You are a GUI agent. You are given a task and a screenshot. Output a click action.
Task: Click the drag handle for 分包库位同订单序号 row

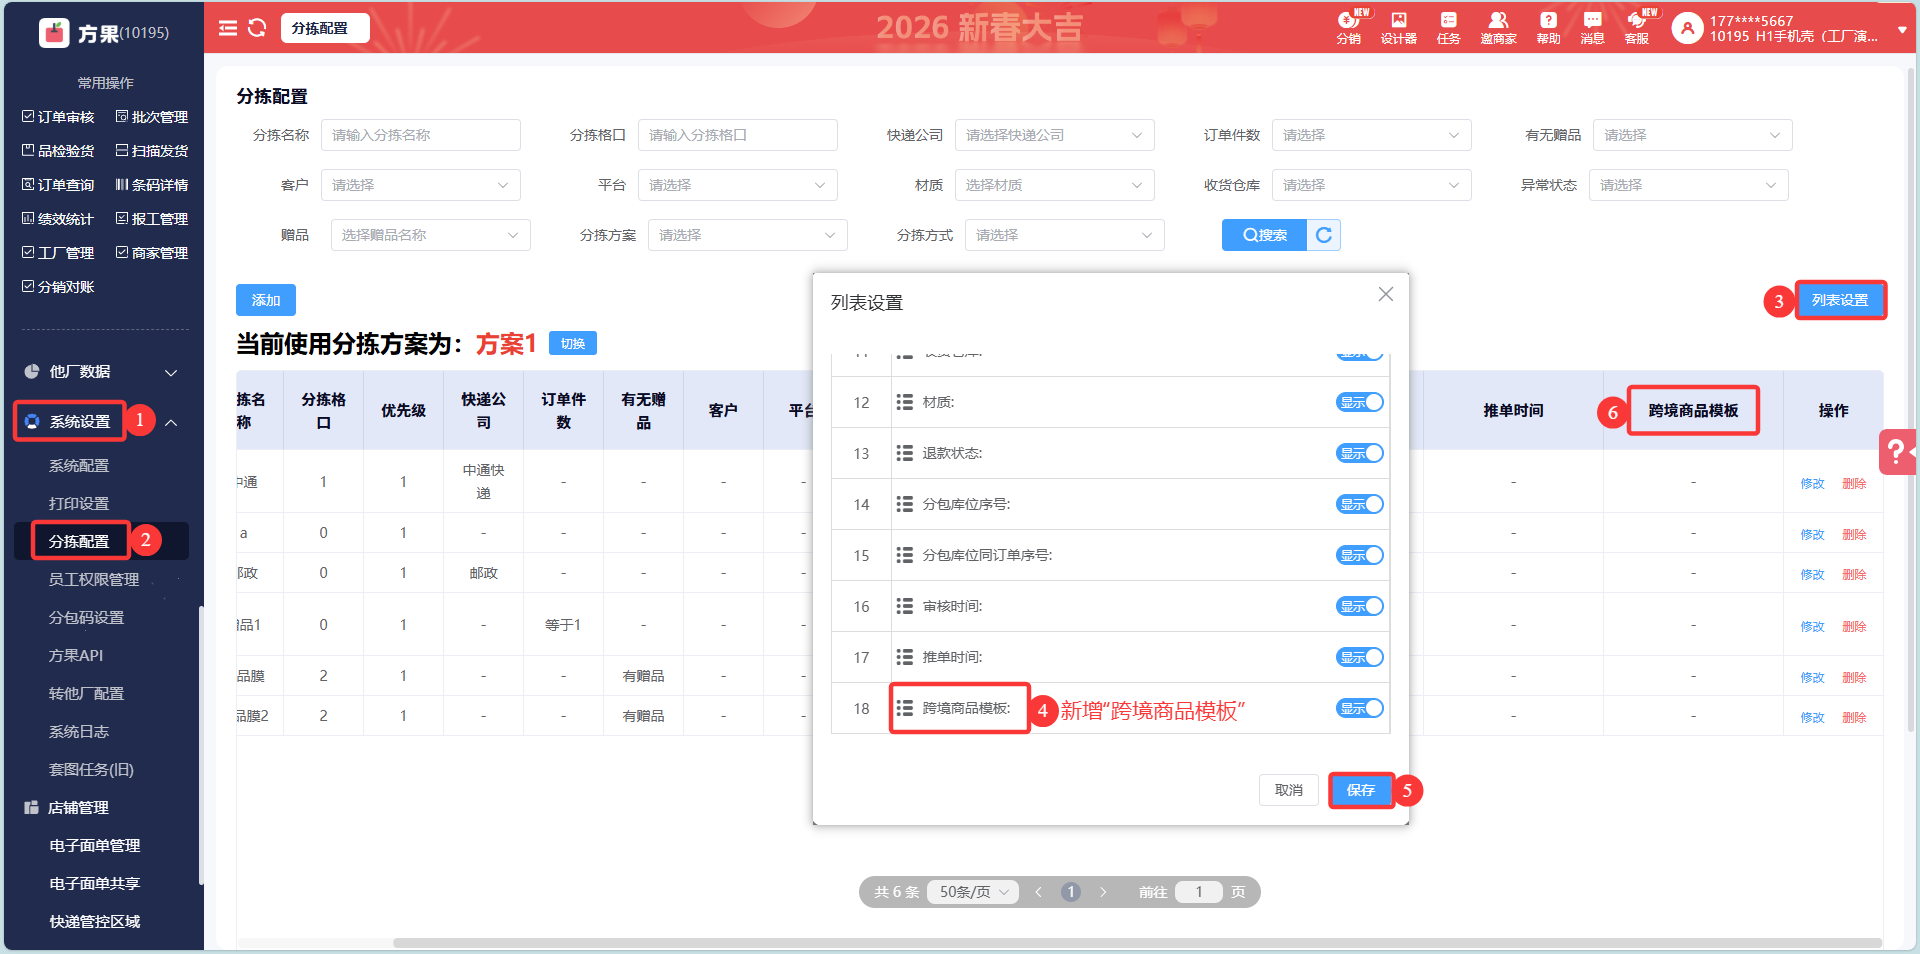[904, 555]
